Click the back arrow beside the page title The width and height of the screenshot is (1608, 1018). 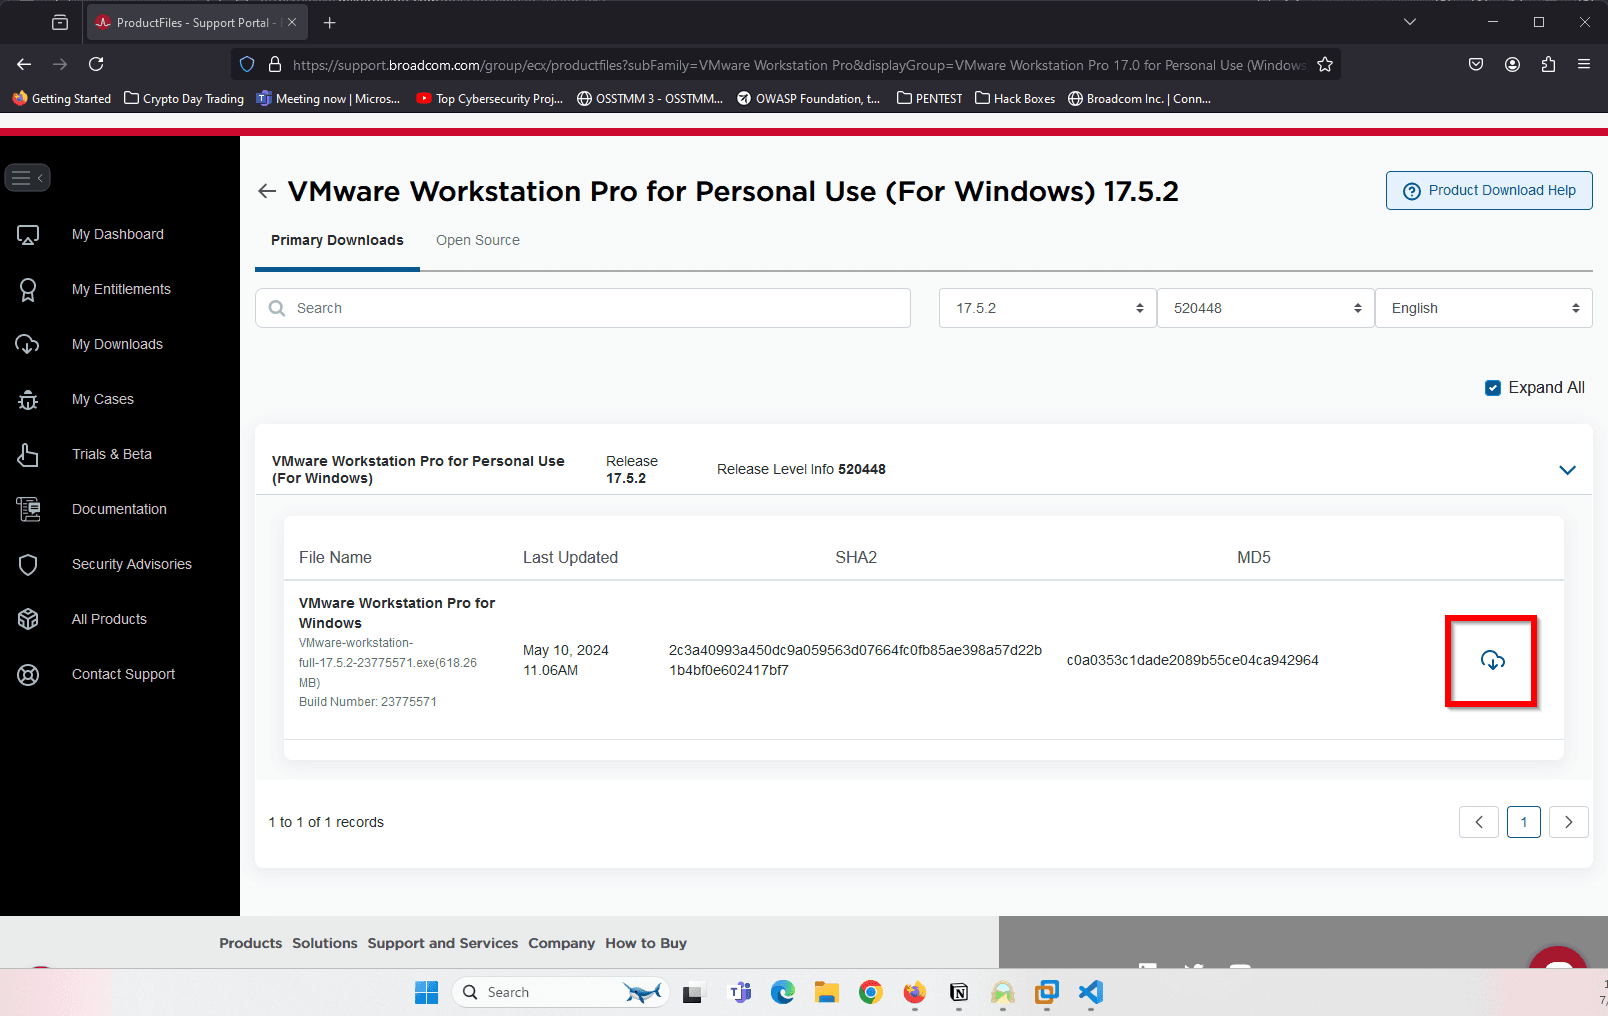(x=267, y=191)
